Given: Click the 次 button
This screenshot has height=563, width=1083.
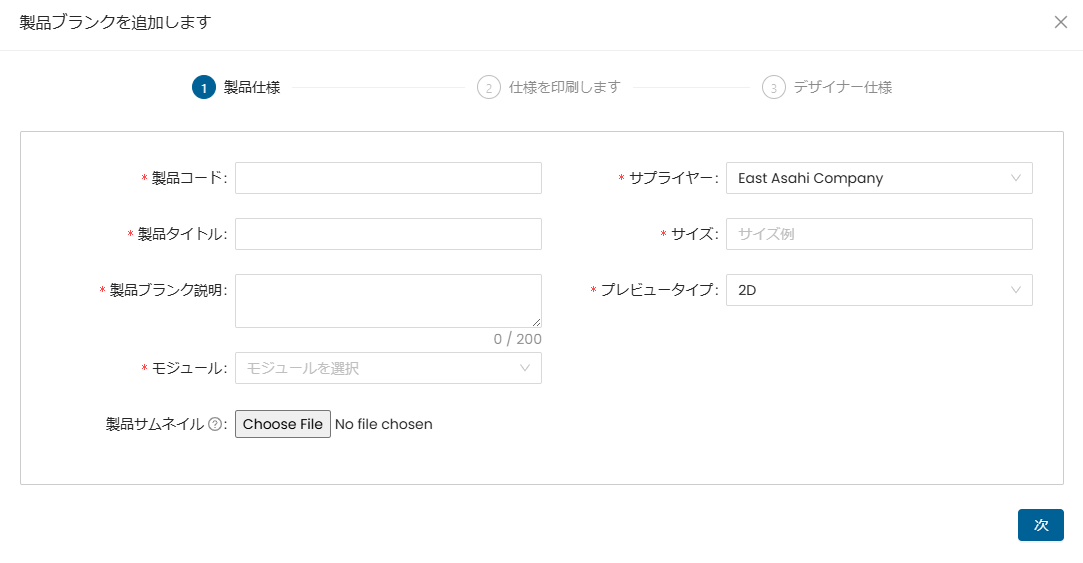Looking at the screenshot, I should (x=1040, y=525).
